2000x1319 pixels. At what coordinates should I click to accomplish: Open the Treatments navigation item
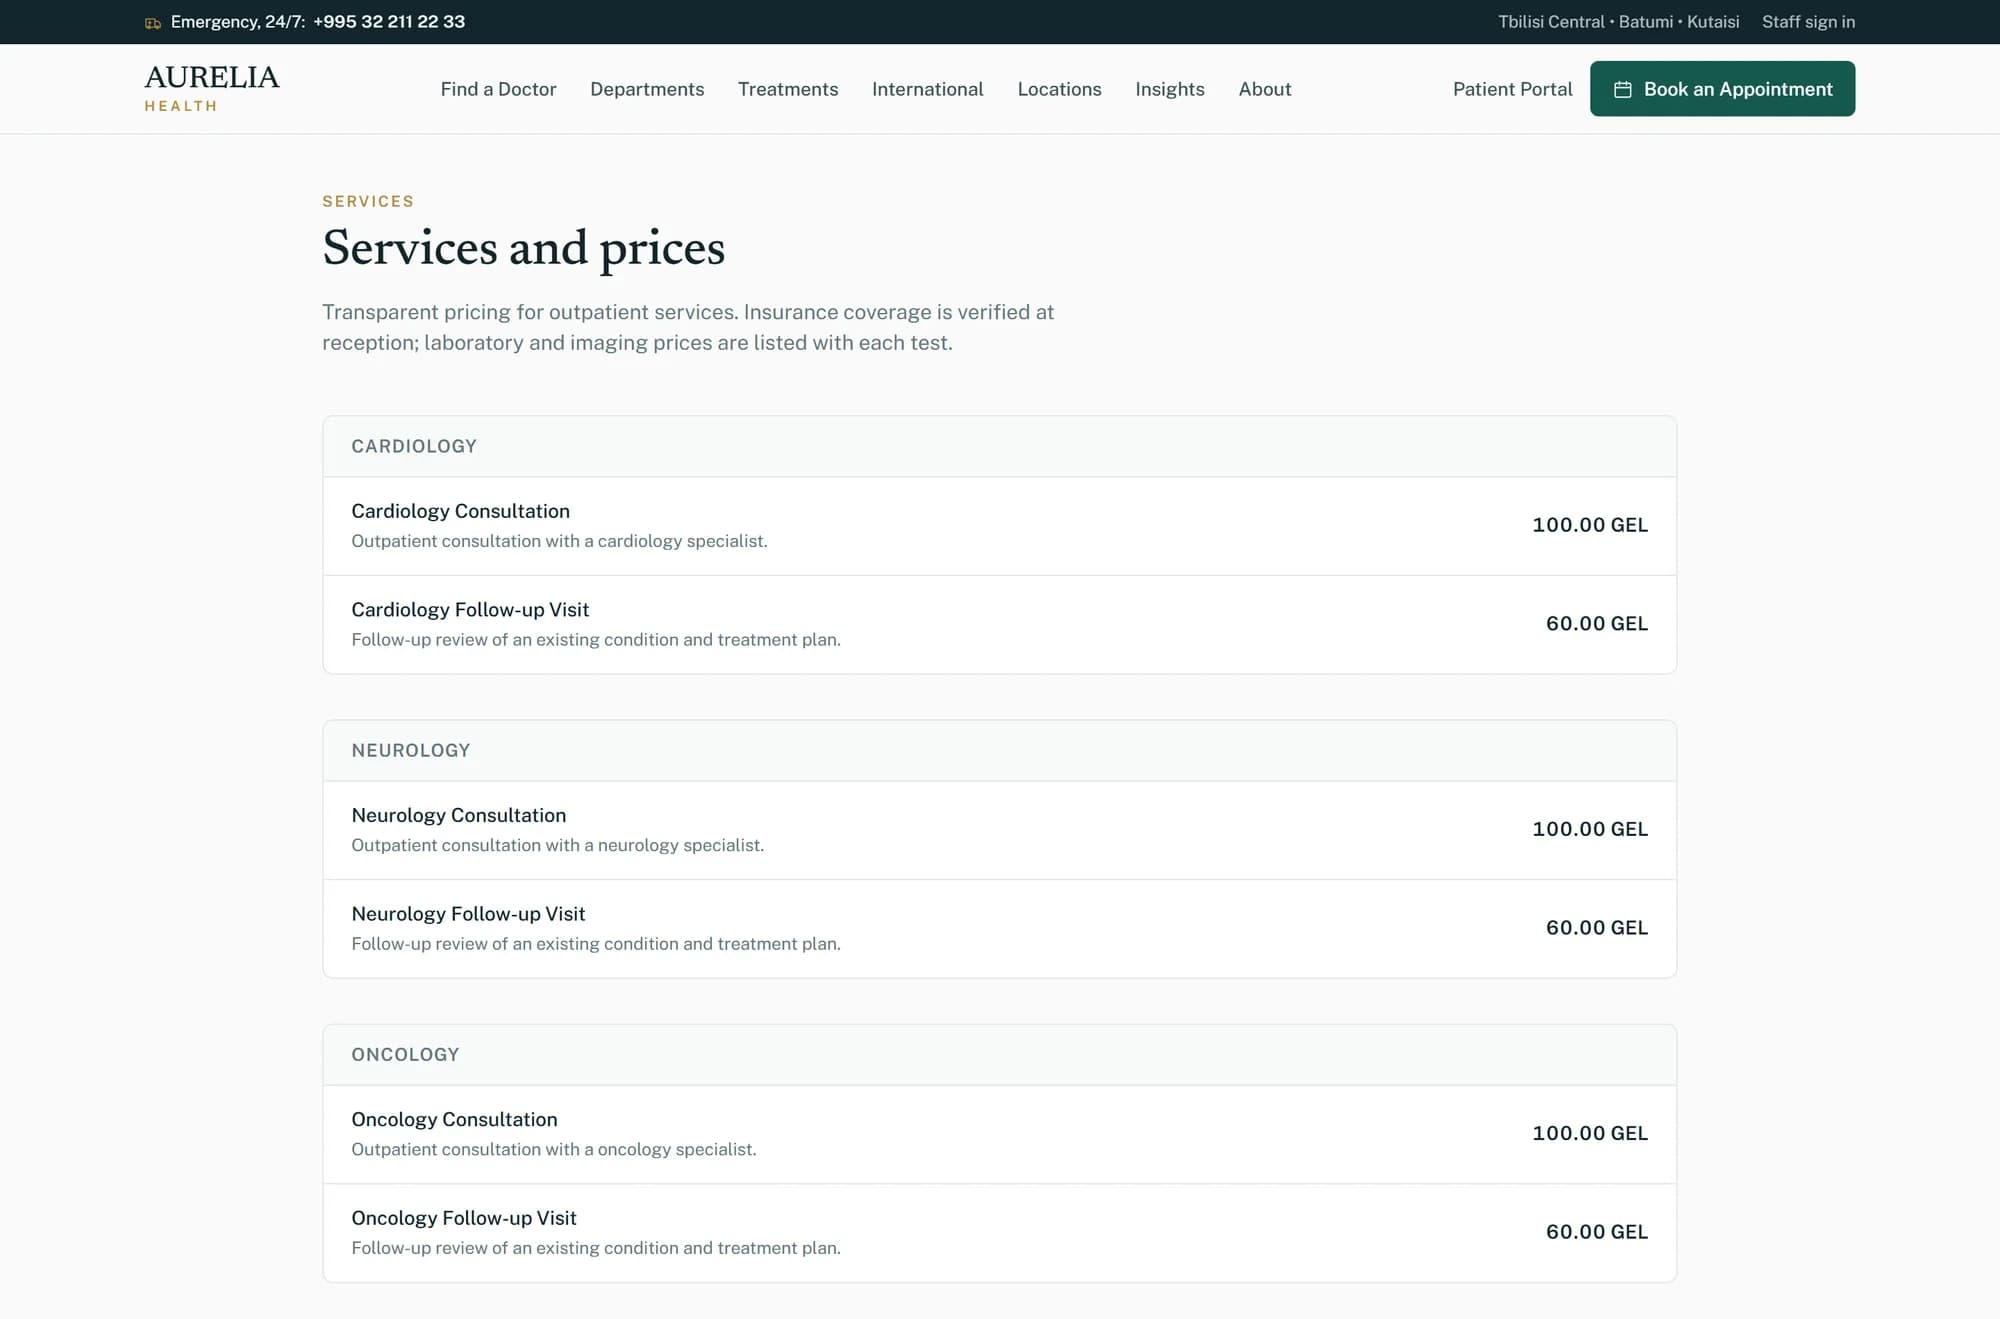coord(788,89)
